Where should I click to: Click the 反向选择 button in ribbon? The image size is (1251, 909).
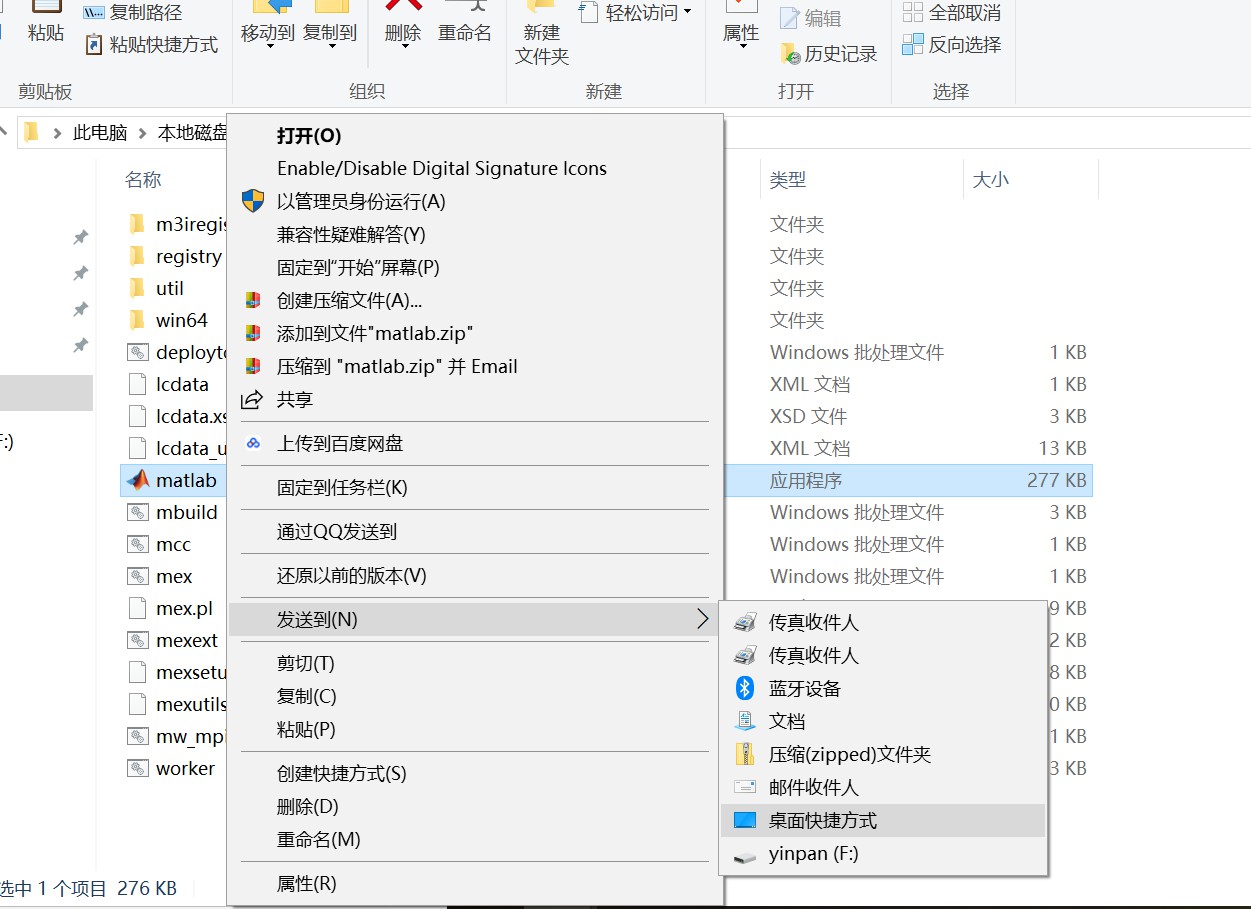pos(952,44)
